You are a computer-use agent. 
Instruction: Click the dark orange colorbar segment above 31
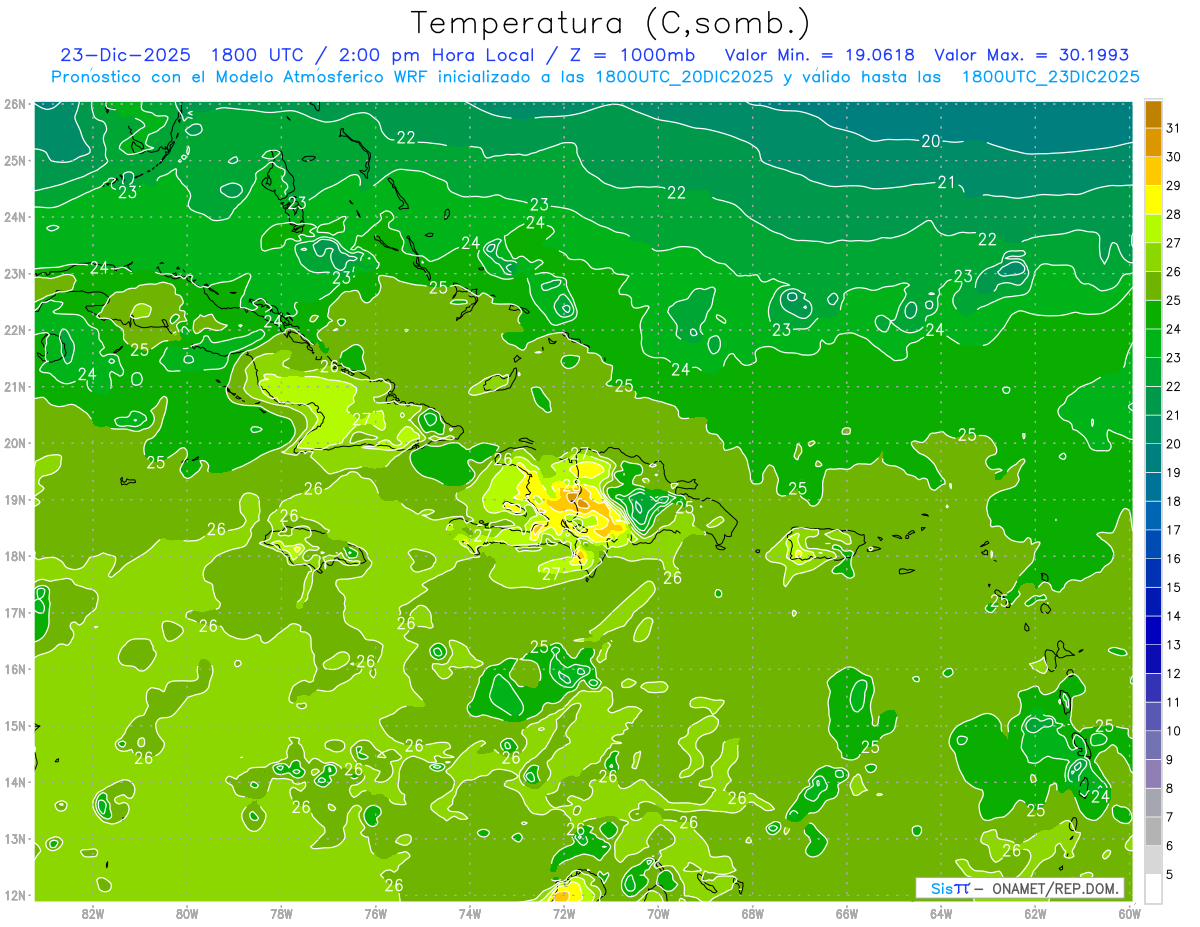click(x=1153, y=113)
